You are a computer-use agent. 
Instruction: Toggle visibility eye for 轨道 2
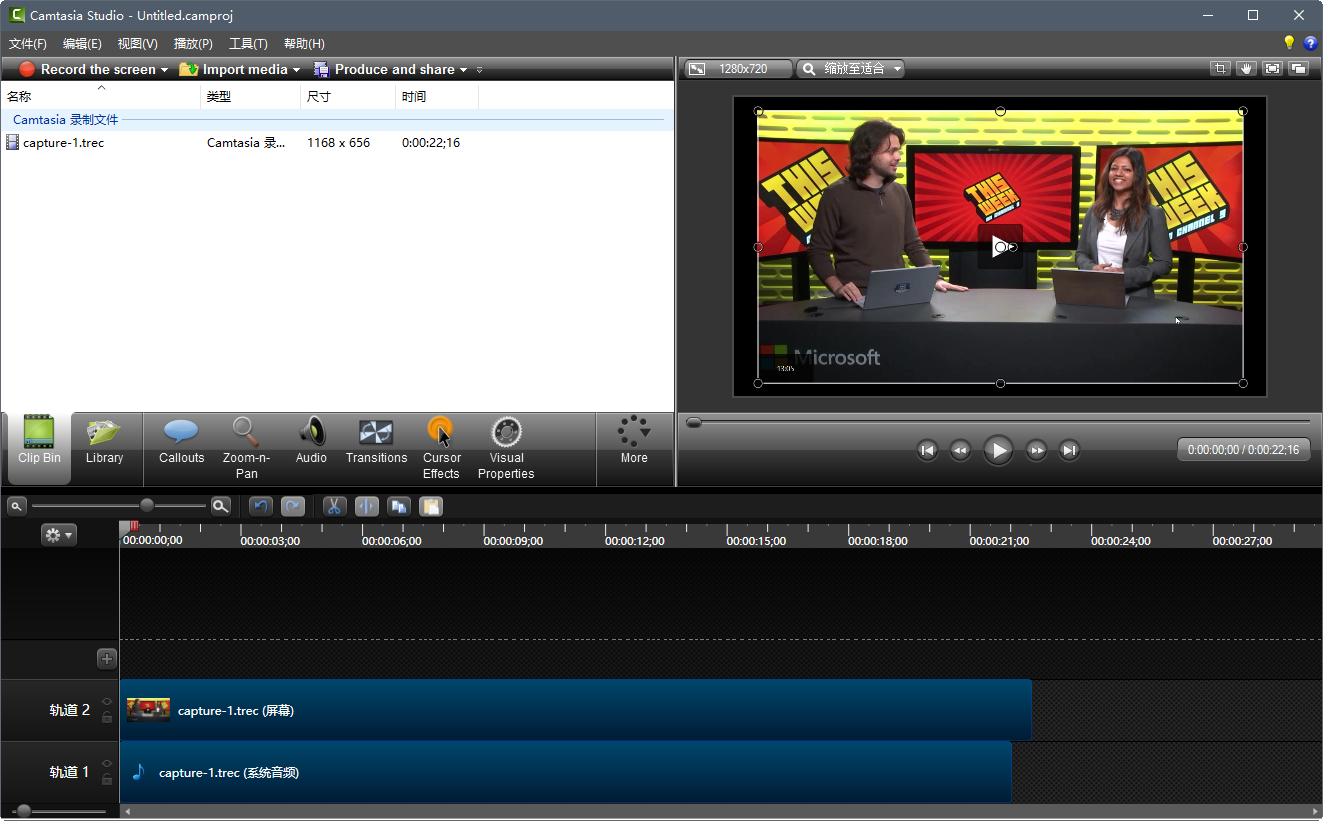pos(107,702)
